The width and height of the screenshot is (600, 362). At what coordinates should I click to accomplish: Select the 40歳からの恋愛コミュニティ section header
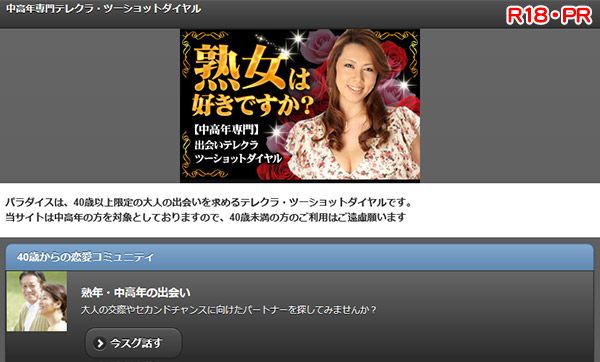(x=300, y=257)
